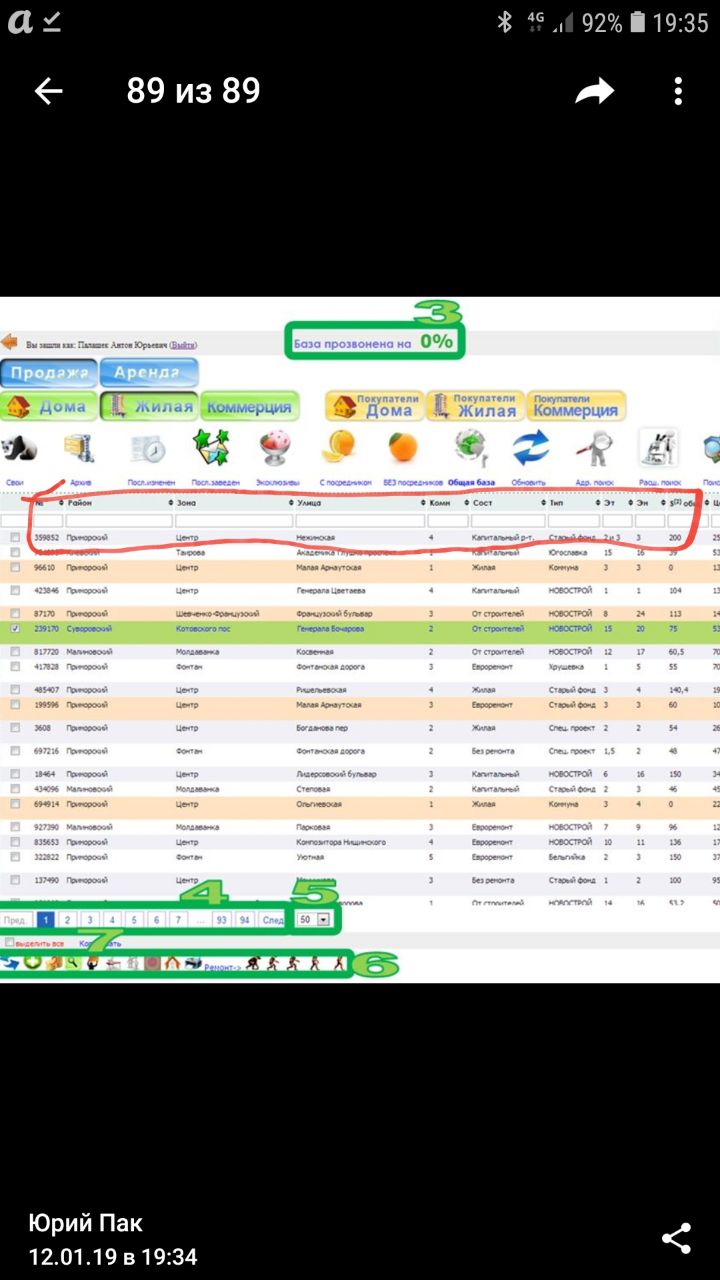The height and width of the screenshot is (1280, 720).
Task: Click the green plus add icon
Action: coord(33,964)
